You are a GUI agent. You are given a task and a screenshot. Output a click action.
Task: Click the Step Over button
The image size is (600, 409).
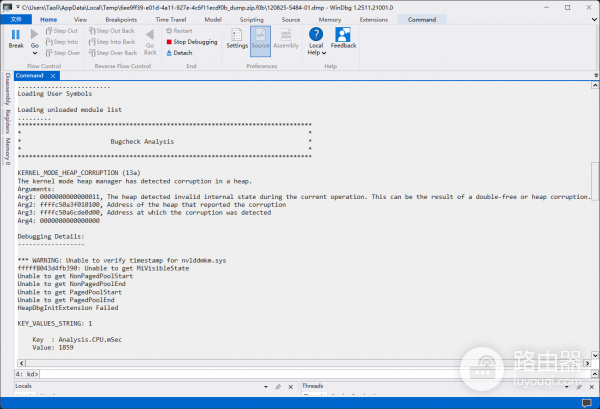[66, 53]
